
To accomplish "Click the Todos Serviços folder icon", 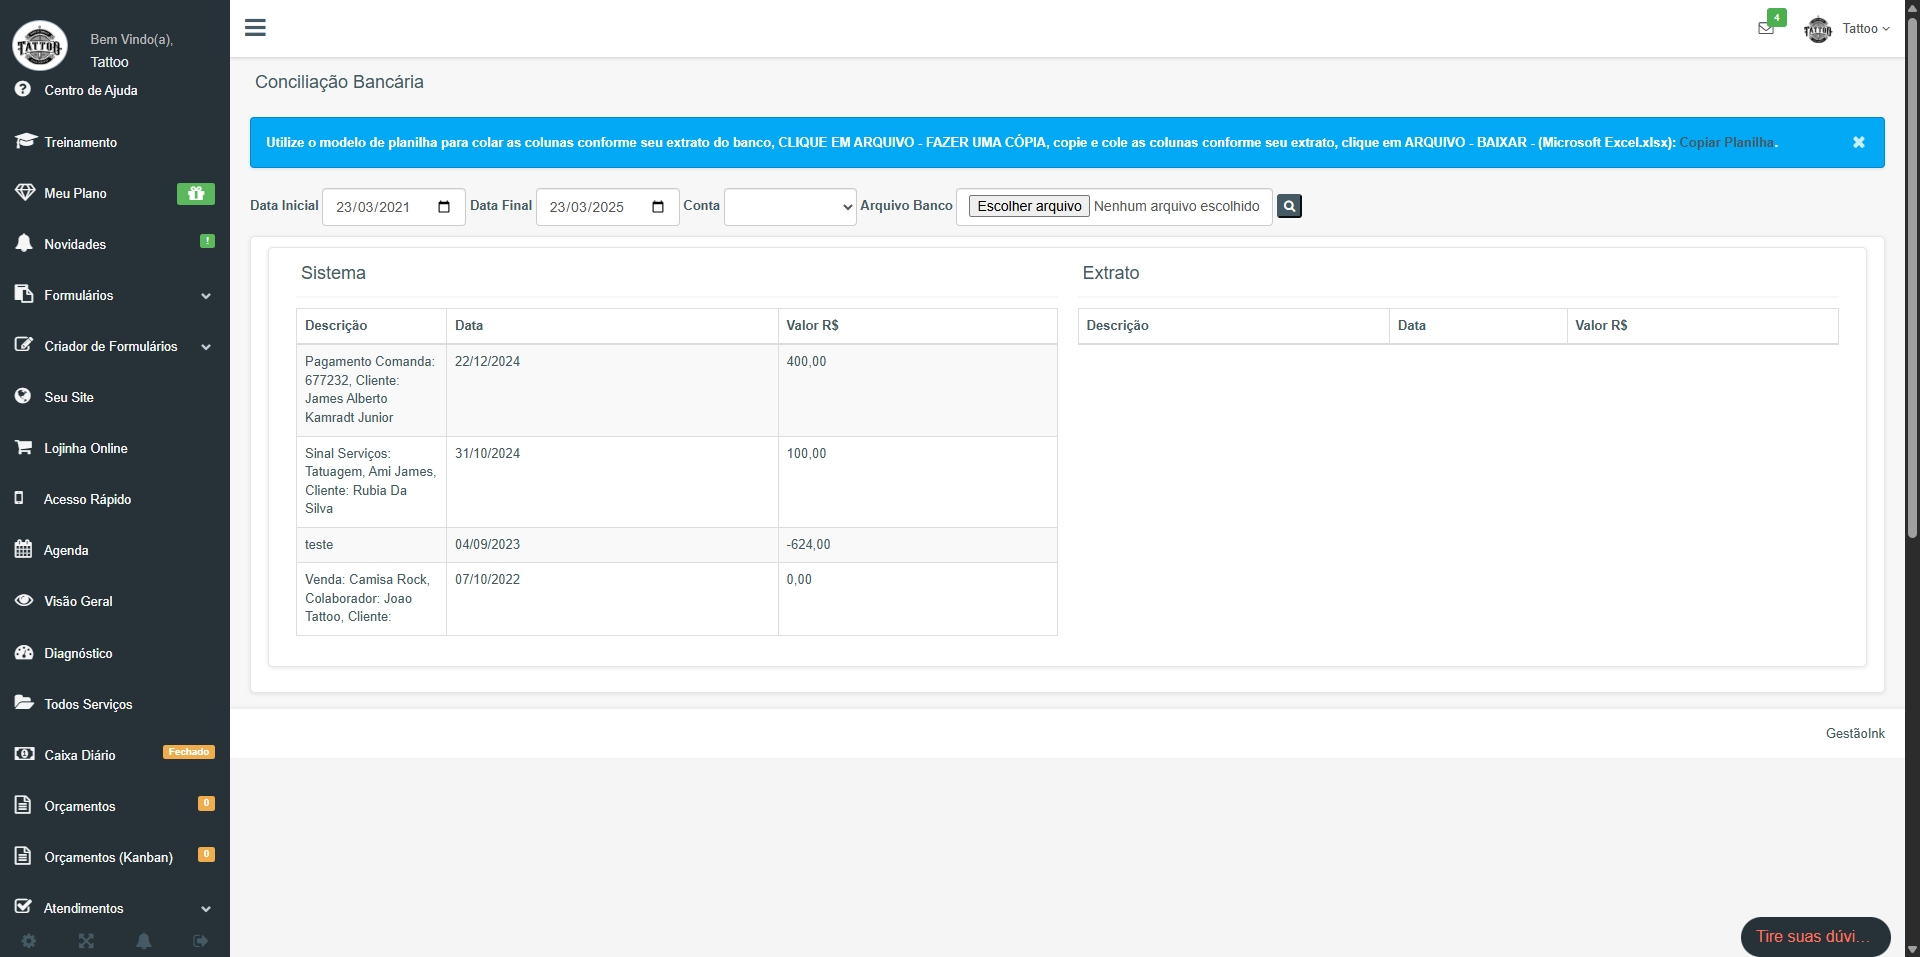I will pyautogui.click(x=24, y=703).
